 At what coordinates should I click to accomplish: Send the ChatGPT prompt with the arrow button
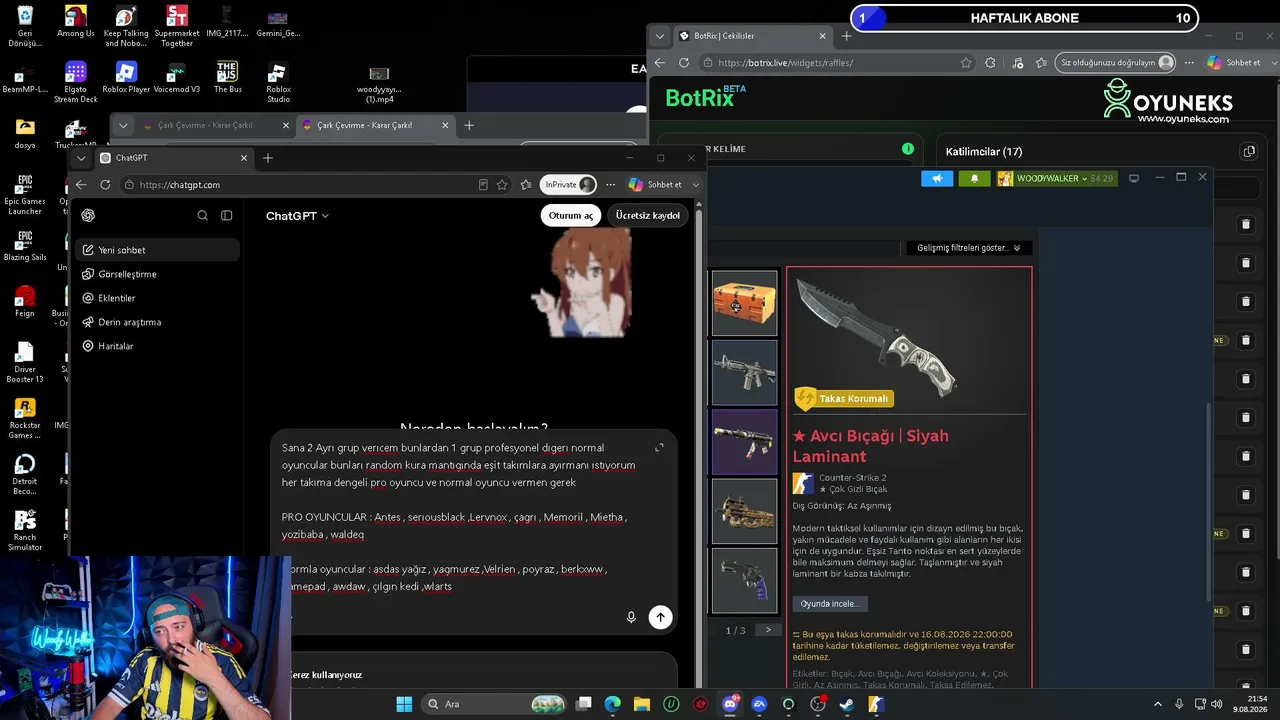tap(660, 617)
